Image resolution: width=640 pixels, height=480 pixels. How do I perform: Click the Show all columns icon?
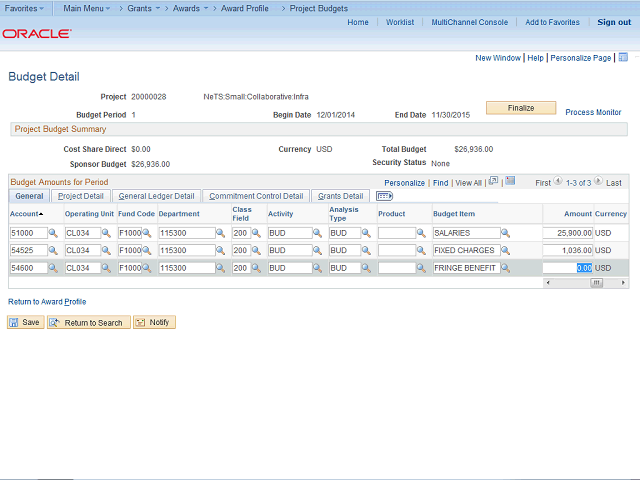pos(384,196)
